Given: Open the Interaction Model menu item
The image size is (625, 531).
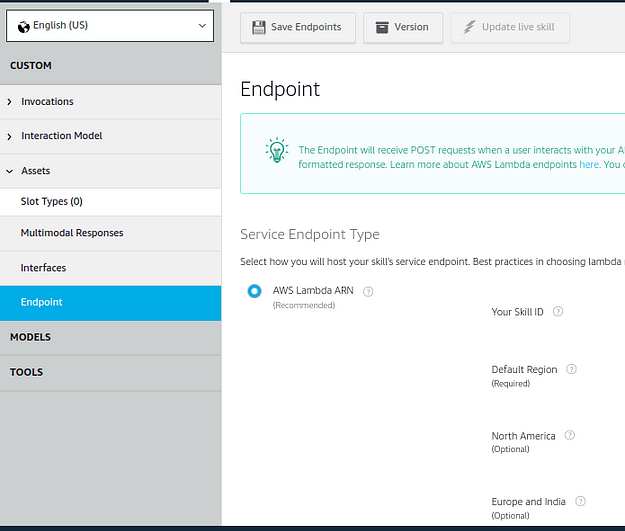Looking at the screenshot, I should click(x=110, y=136).
